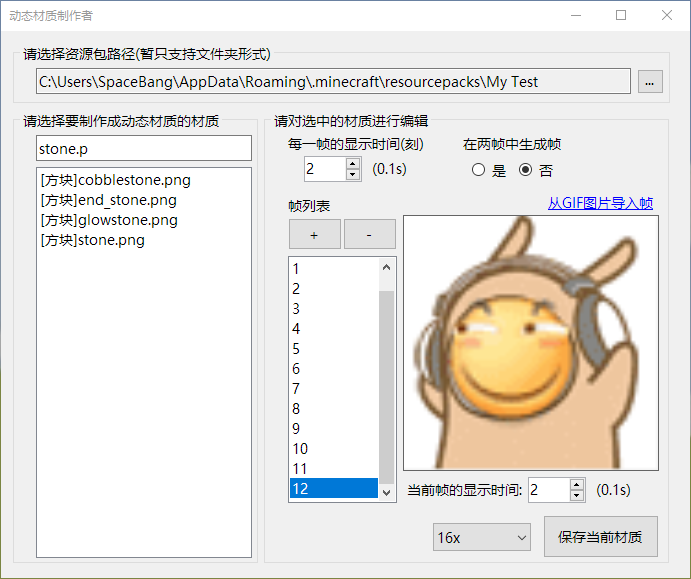
Task: Minimize the 动态材质制作者 window
Action: (x=576, y=15)
